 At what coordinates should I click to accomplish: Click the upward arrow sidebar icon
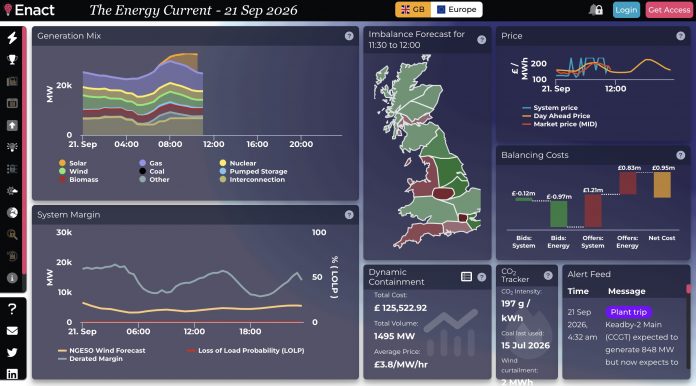[x=12, y=125]
